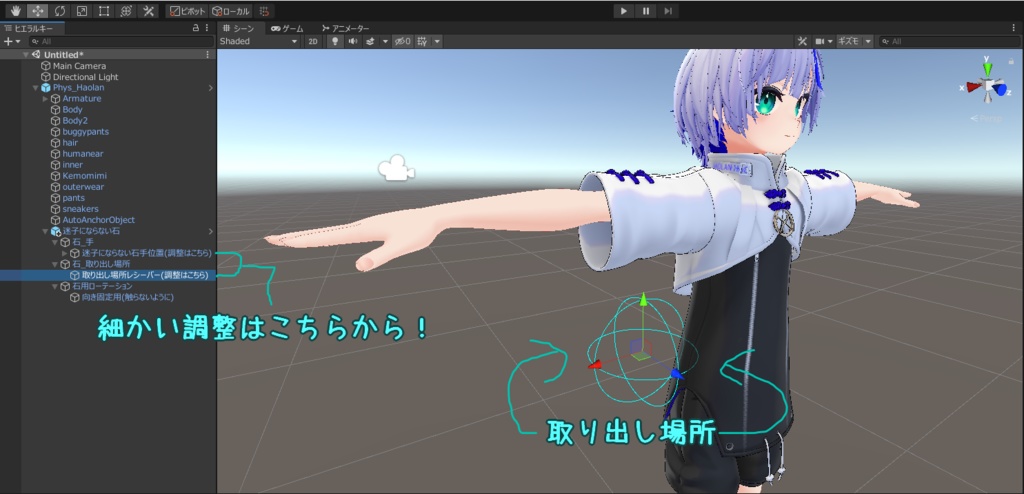Focus the Scene view search field
The width and height of the screenshot is (1024, 494).
coord(948,41)
